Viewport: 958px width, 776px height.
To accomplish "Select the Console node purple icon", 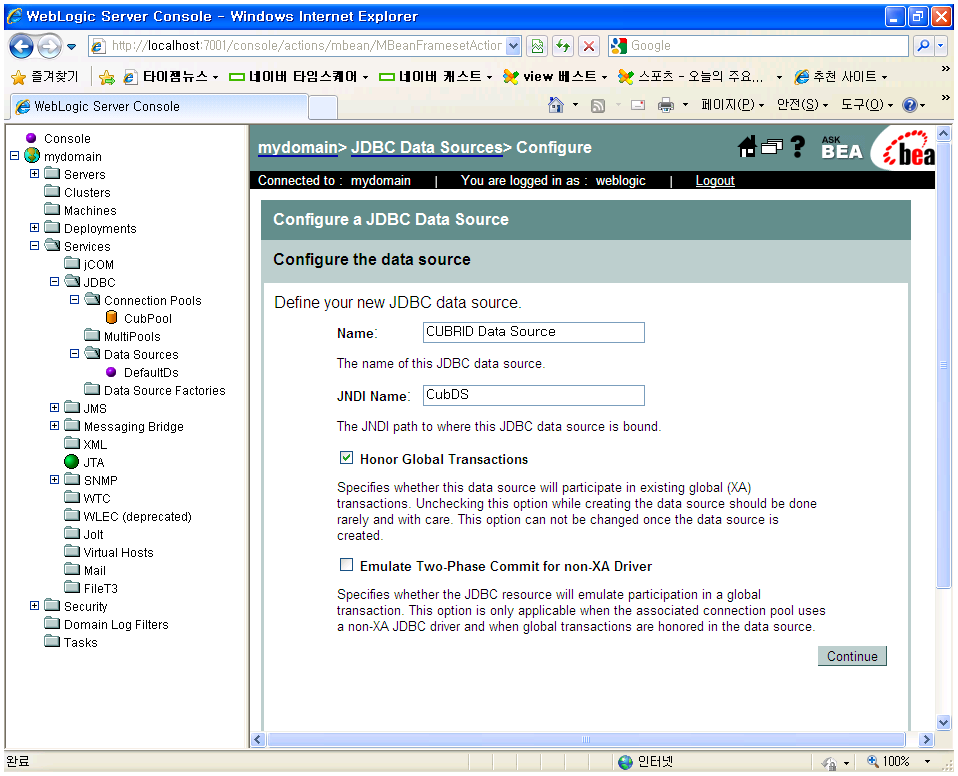I will pos(31,138).
